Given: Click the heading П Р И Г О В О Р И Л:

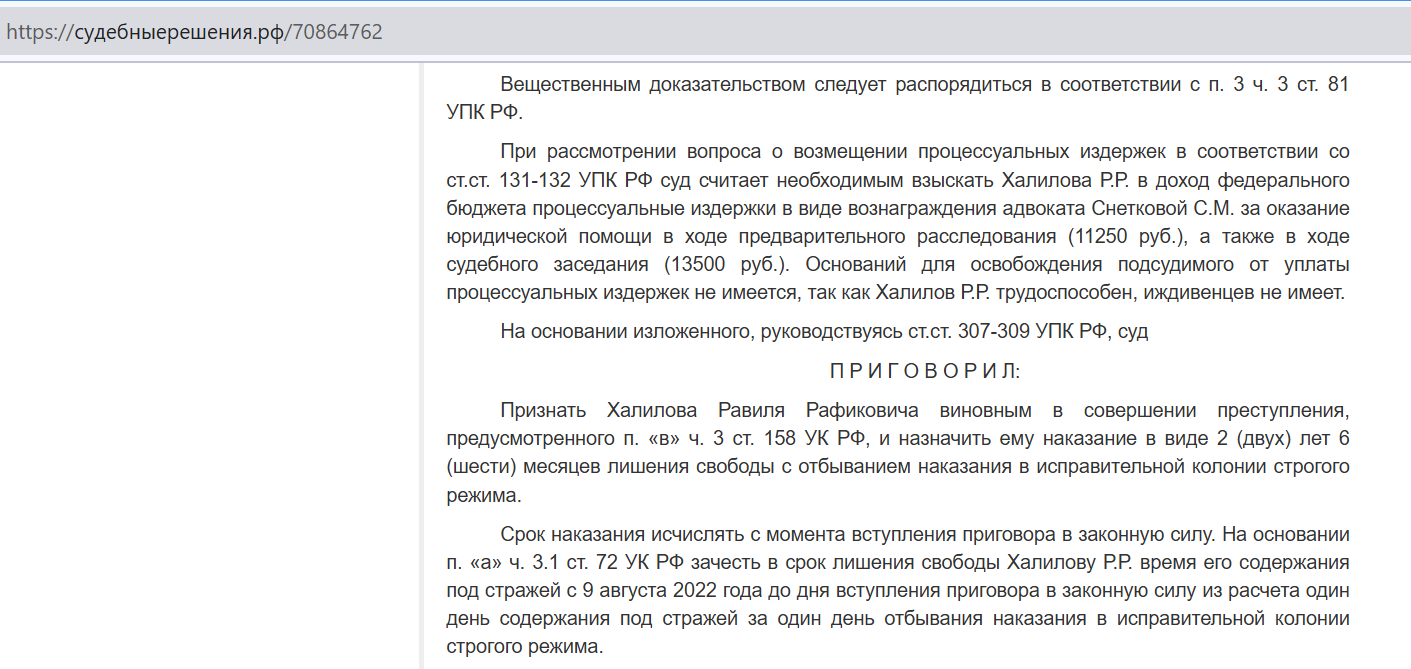Looking at the screenshot, I should tap(925, 371).
